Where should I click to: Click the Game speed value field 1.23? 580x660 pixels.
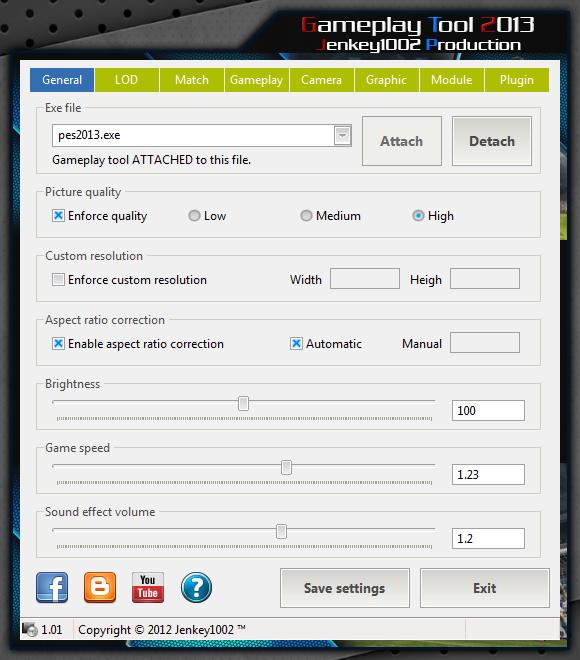(488, 474)
